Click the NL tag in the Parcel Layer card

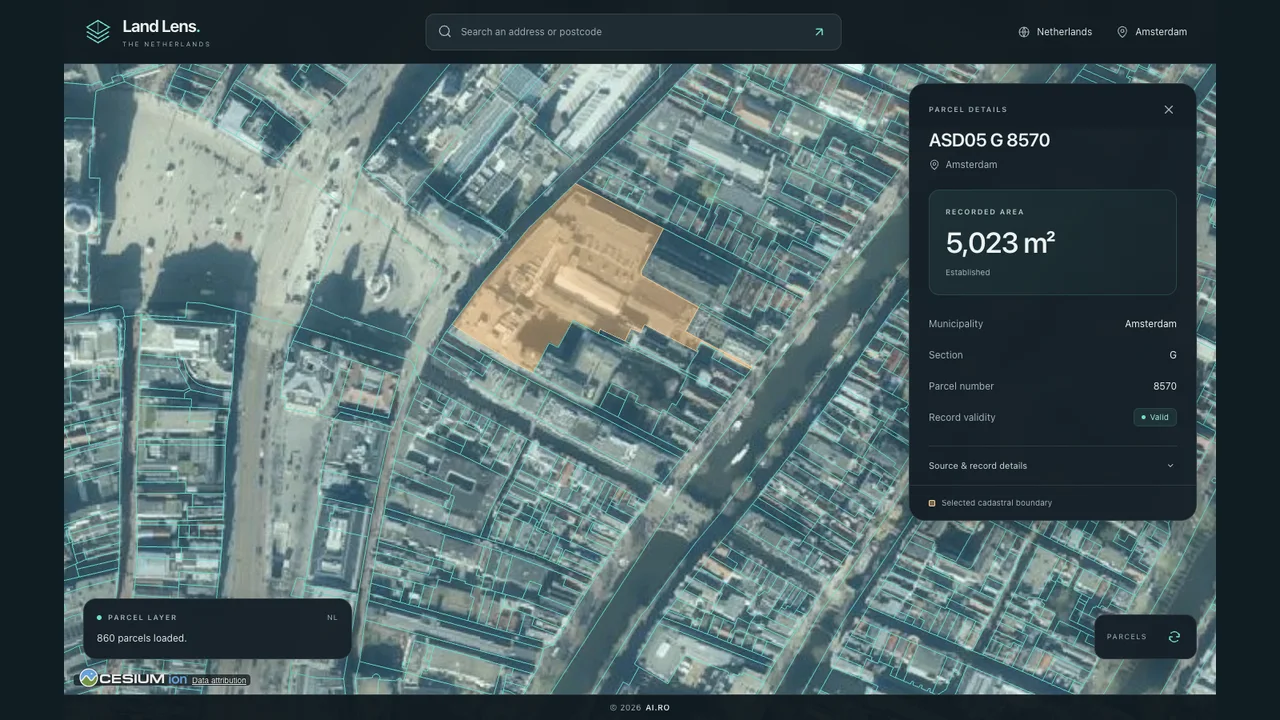click(332, 618)
